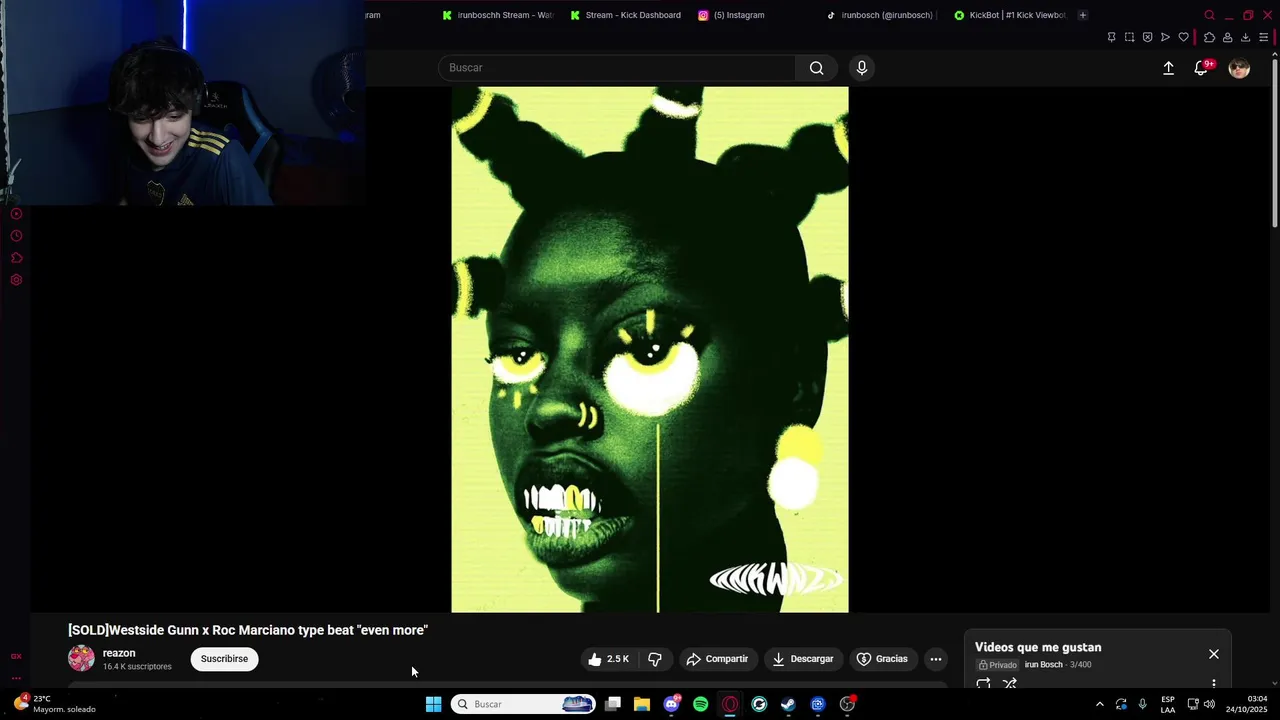This screenshot has width=1280, height=720.
Task: Open more actions three-dot menu below video
Action: pyautogui.click(x=936, y=659)
